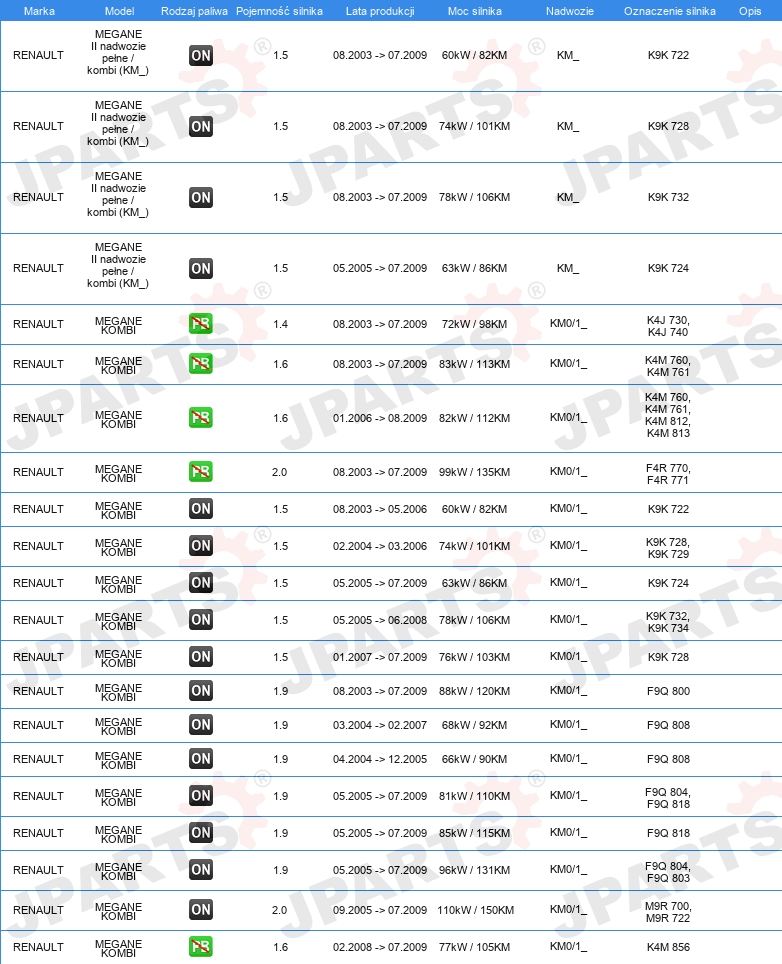Click the 2.0 capacity in the F4R 770 row
Image resolution: width=782 pixels, height=964 pixels.
point(280,472)
